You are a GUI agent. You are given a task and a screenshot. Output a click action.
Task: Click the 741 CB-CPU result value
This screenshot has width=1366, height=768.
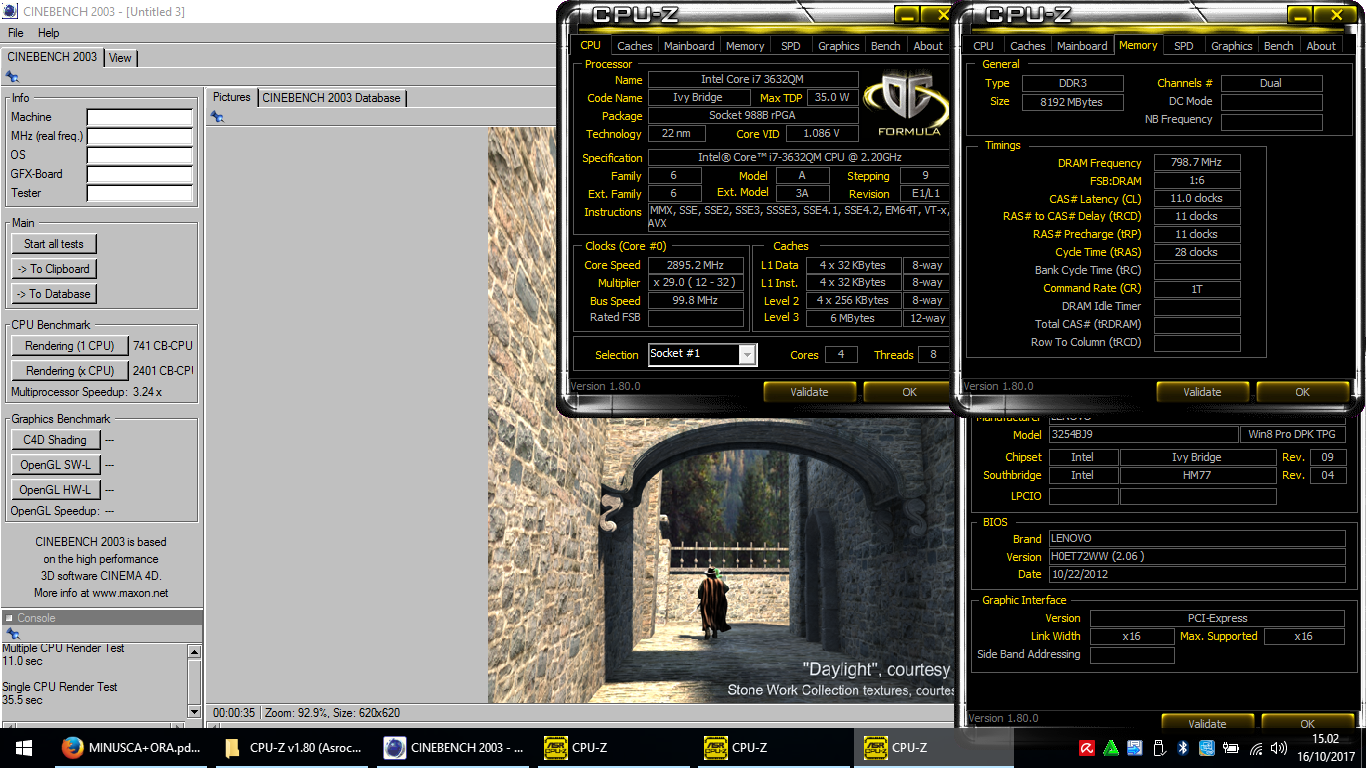coord(163,346)
